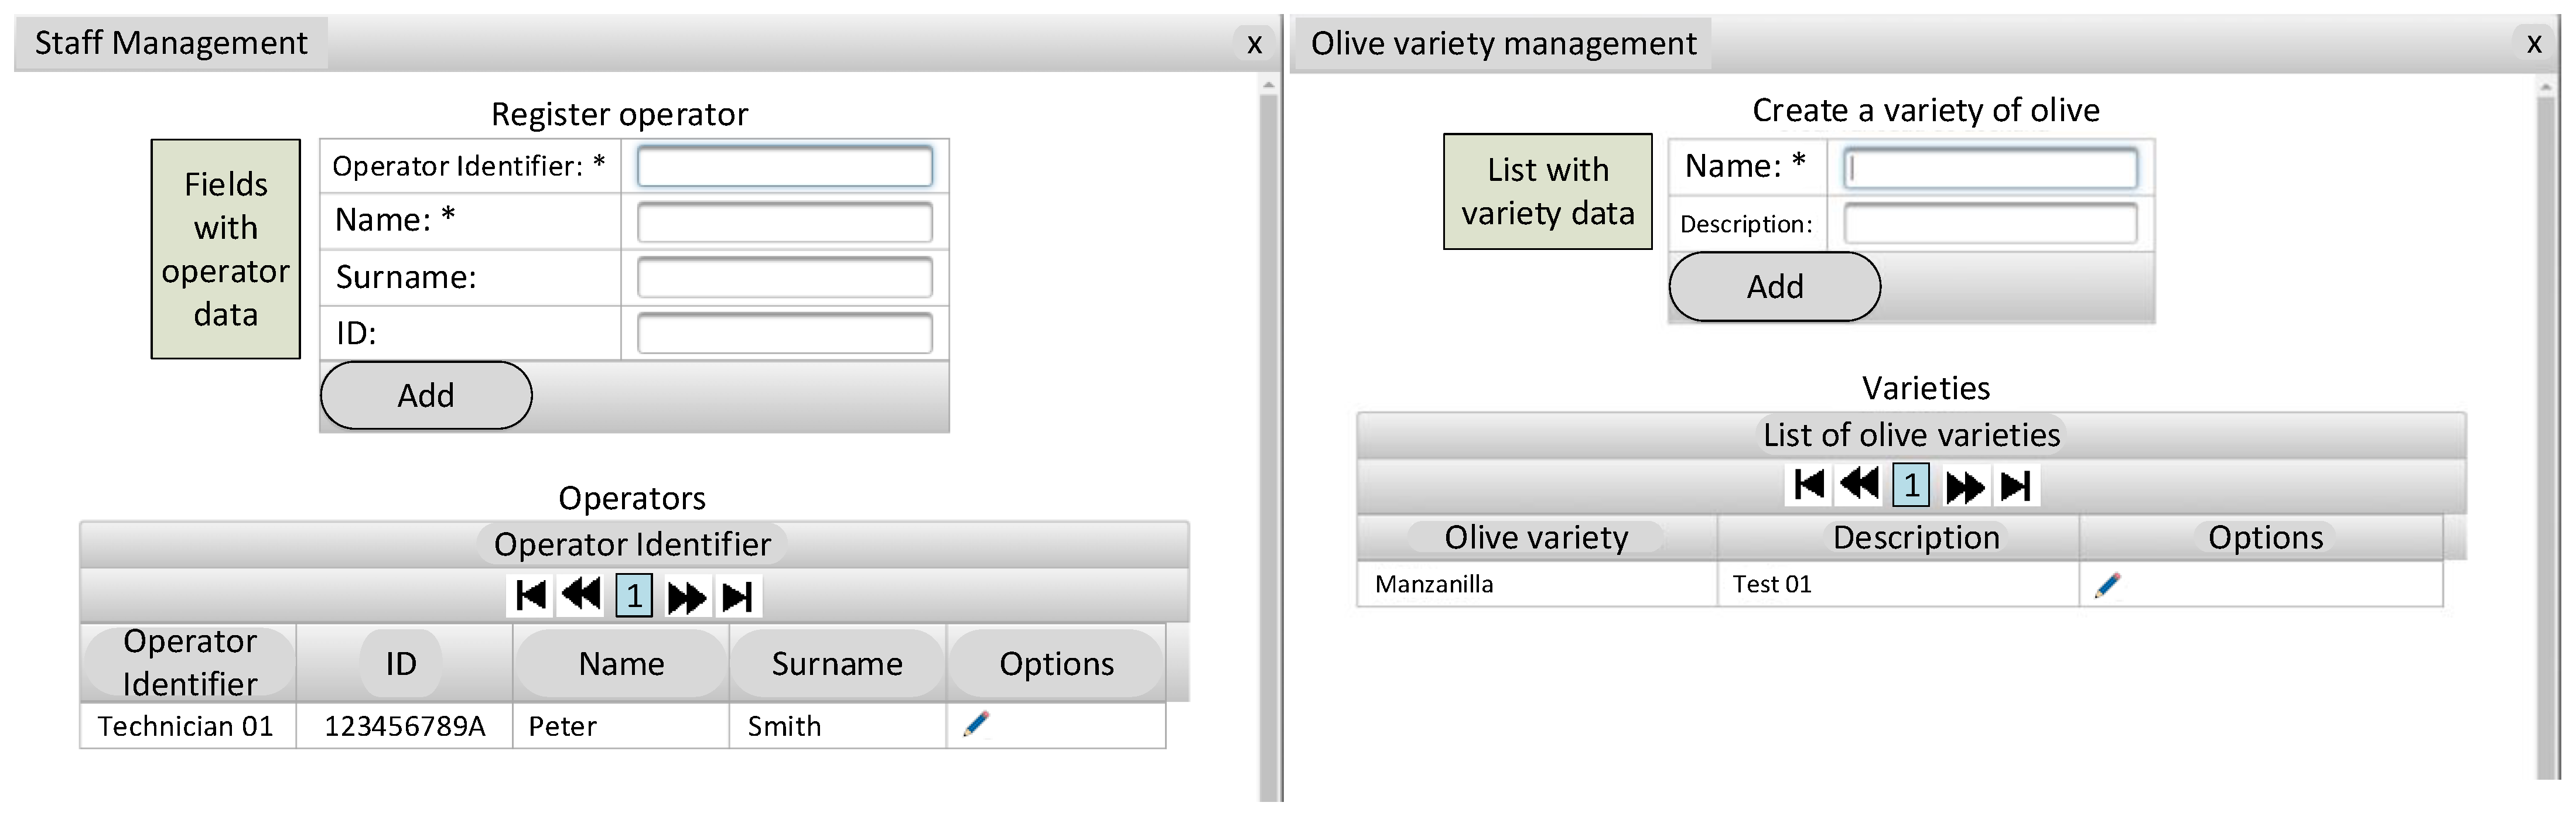Add the olive variety with the Add button

[1775, 287]
